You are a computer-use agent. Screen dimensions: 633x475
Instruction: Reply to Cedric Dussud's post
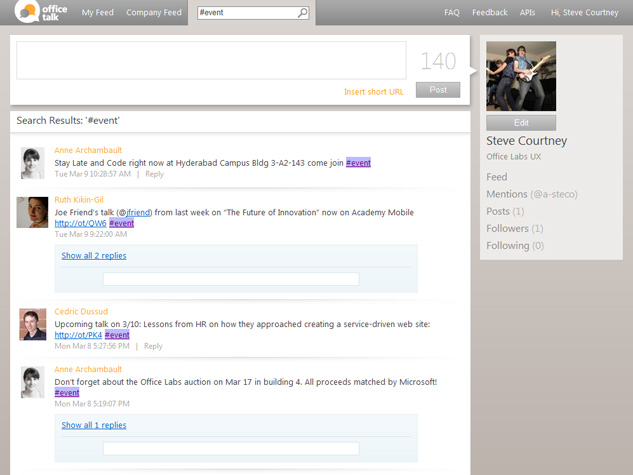tap(153, 346)
